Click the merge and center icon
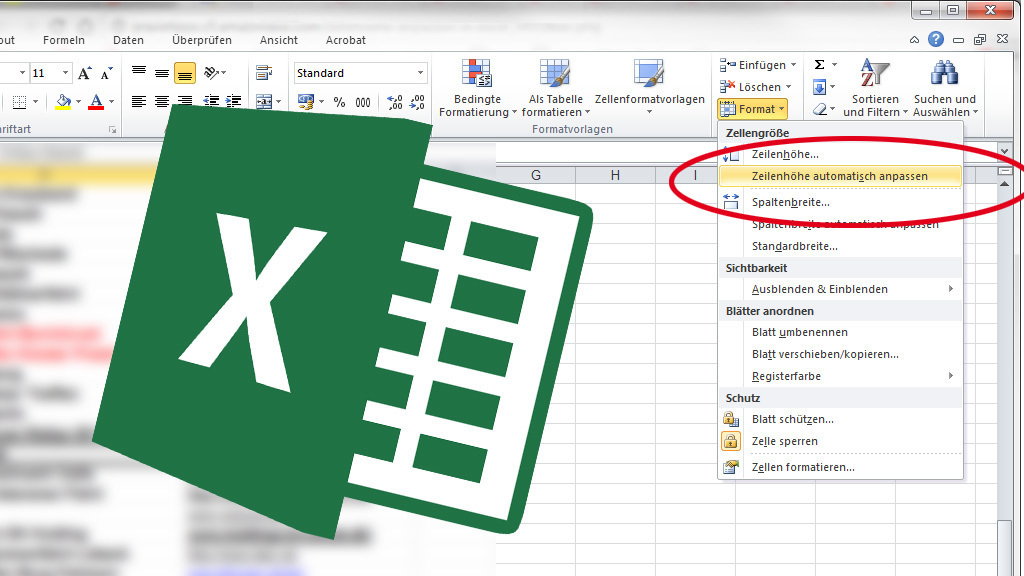The width and height of the screenshot is (1024, 576). (x=264, y=101)
